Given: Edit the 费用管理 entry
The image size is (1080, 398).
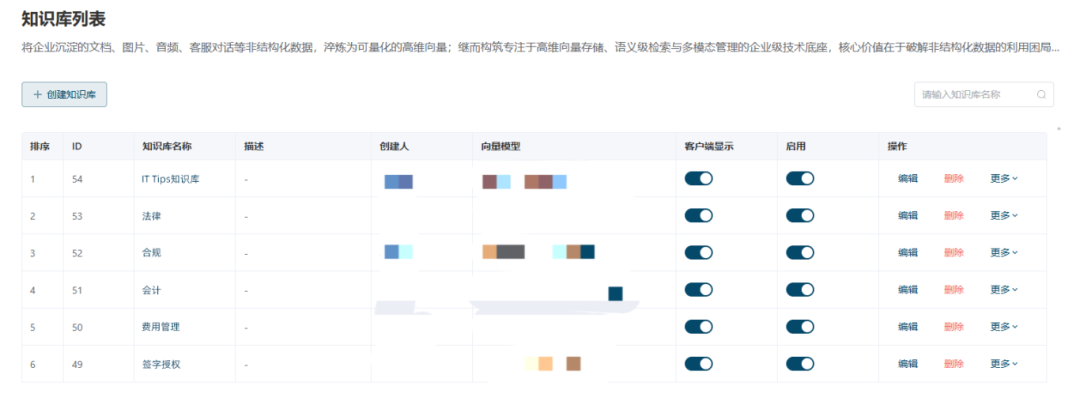Looking at the screenshot, I should point(908,327).
